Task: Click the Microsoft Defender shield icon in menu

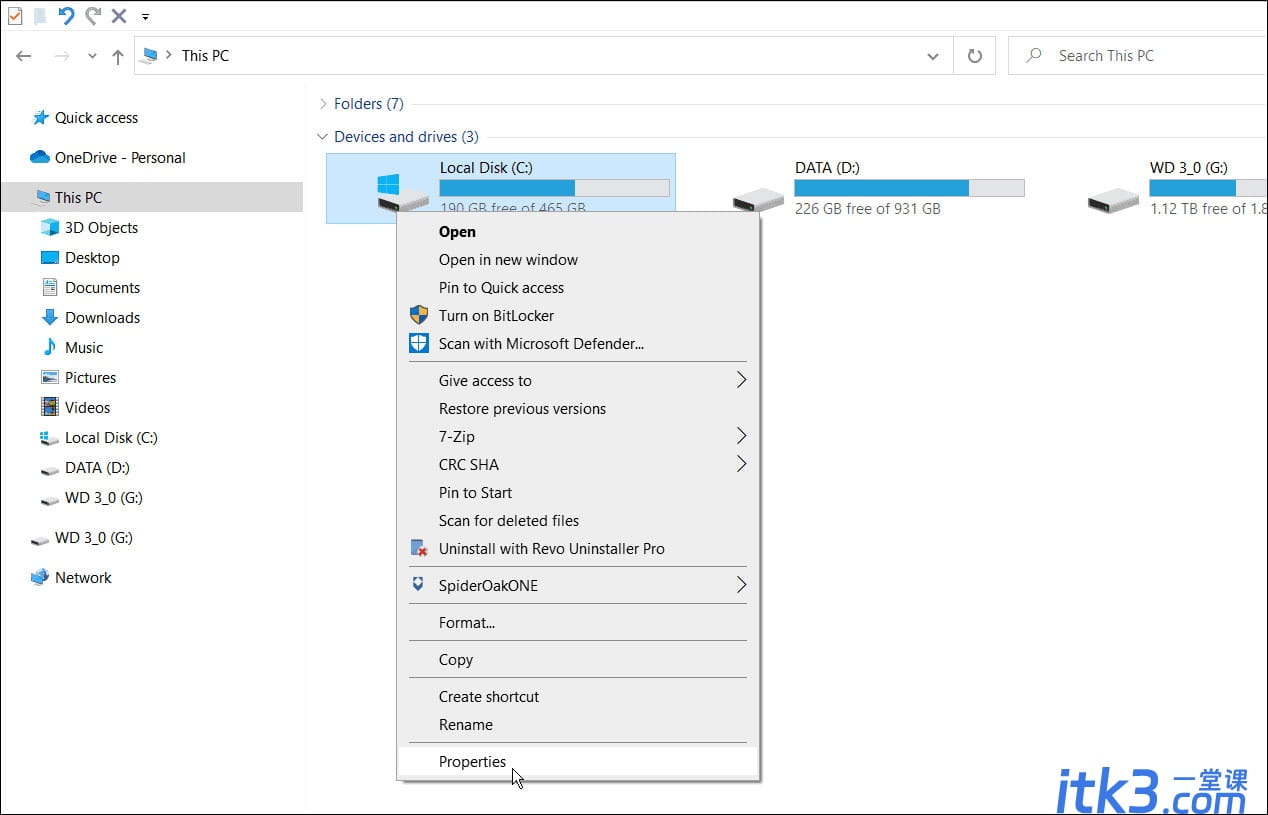Action: [419, 343]
